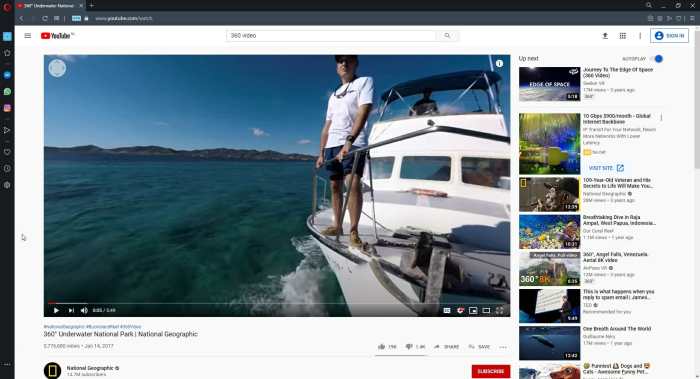Open the Opera main menu logo

[x=7, y=6]
